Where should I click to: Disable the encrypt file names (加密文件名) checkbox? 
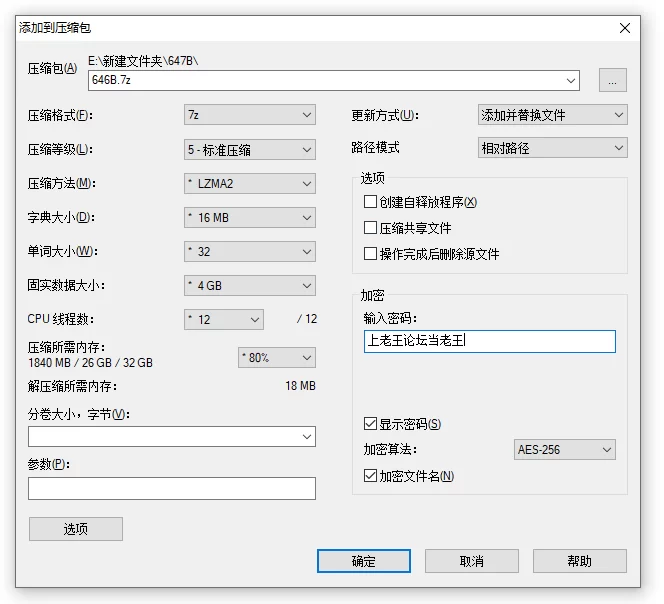pos(371,476)
